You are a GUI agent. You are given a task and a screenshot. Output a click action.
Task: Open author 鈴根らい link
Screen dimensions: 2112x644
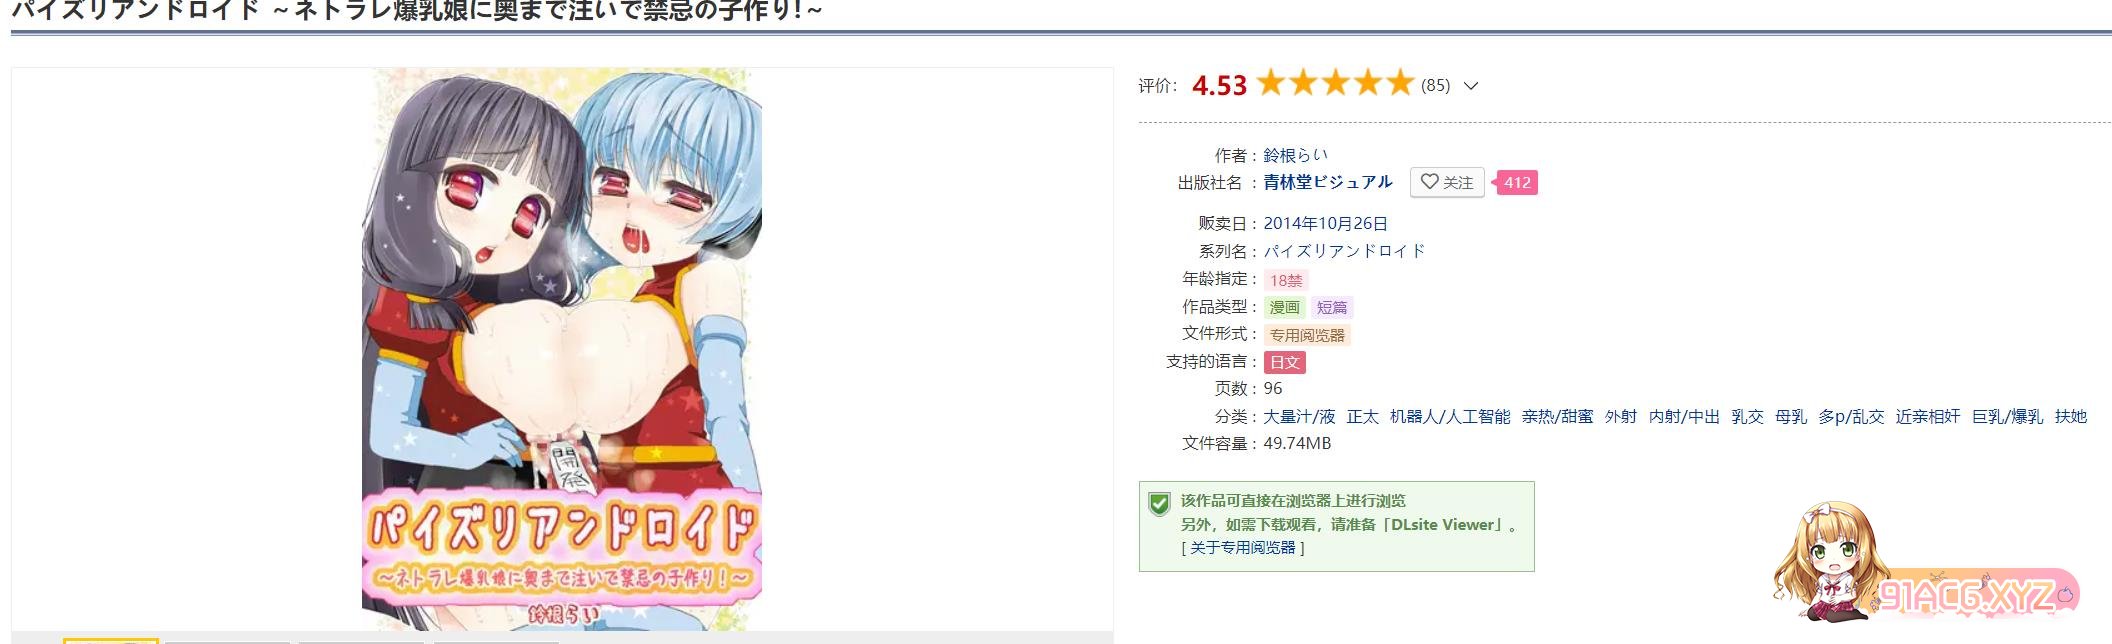[1295, 155]
